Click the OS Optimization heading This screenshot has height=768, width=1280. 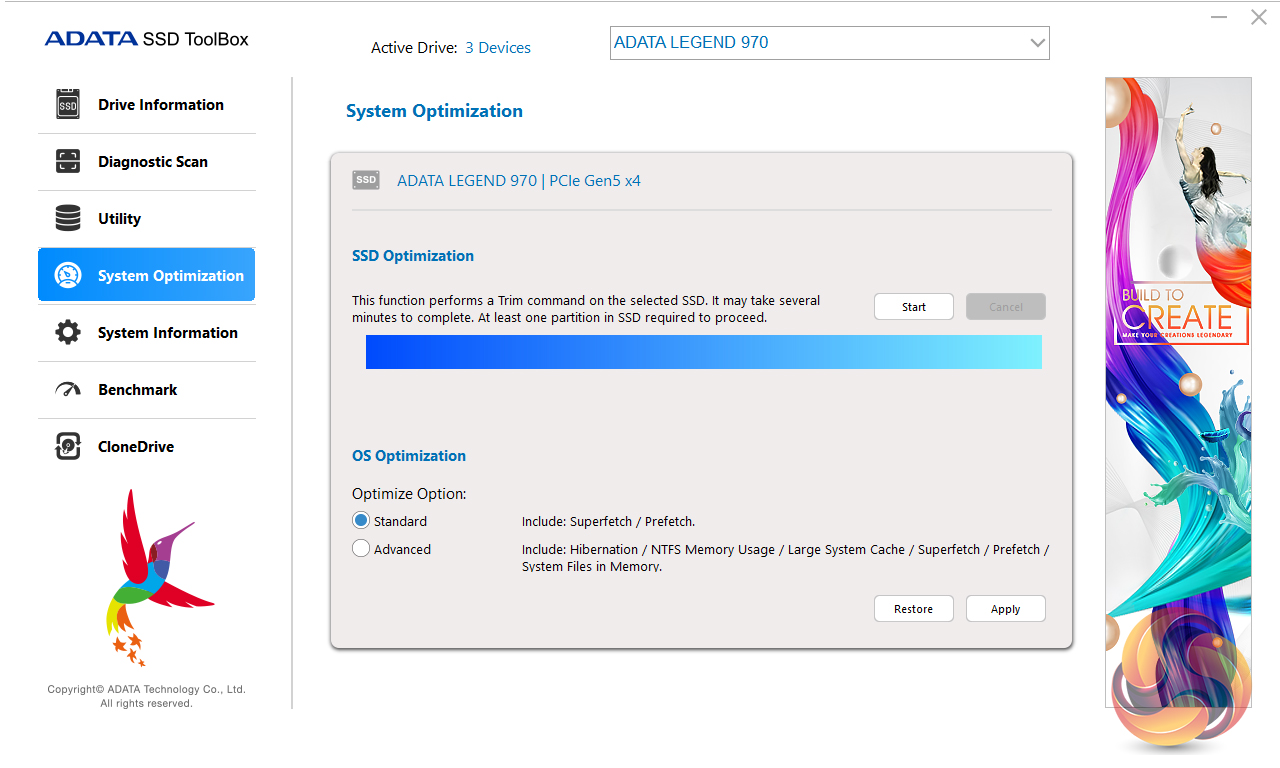[x=409, y=456]
